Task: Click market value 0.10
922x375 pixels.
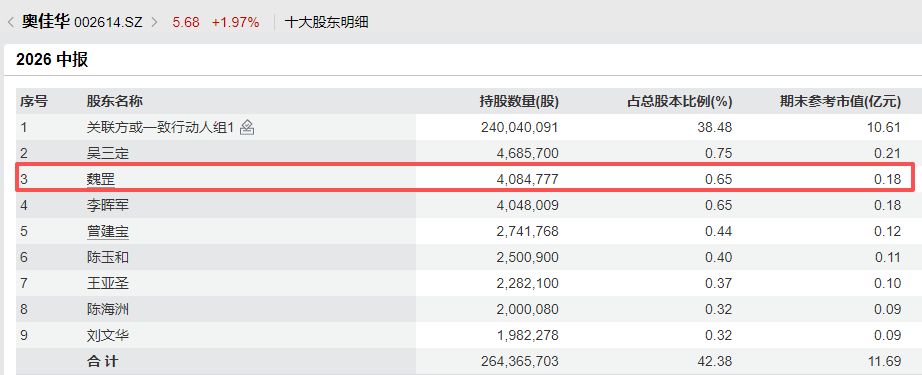Action: [x=887, y=283]
